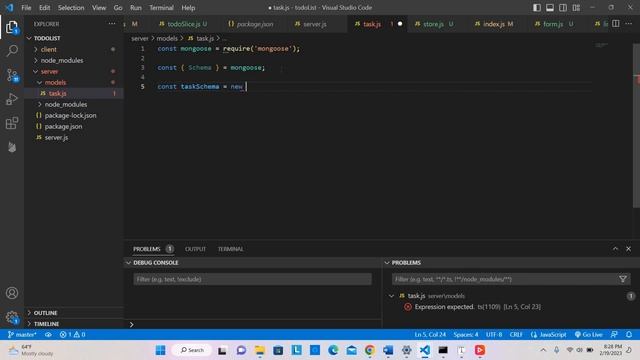
Task: Click the split editor right icon
Action: tap(616, 24)
